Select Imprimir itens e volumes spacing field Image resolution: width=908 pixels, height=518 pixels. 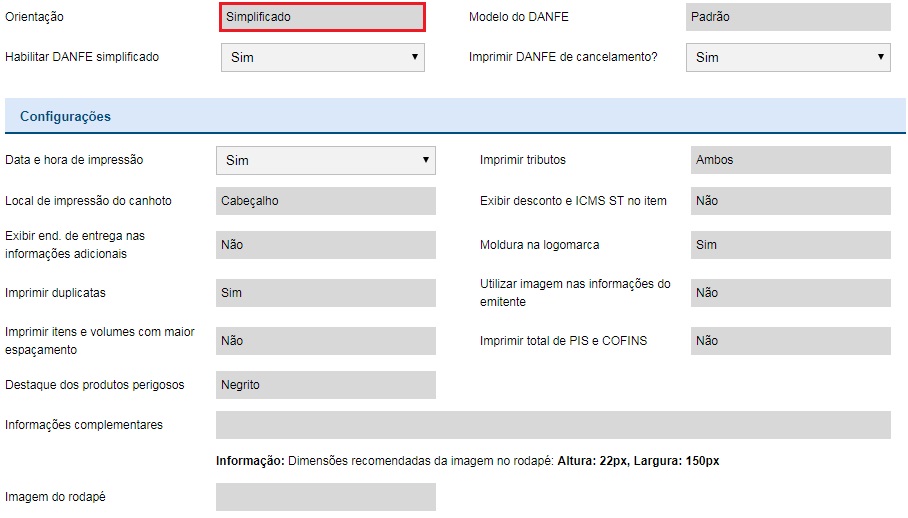325,341
